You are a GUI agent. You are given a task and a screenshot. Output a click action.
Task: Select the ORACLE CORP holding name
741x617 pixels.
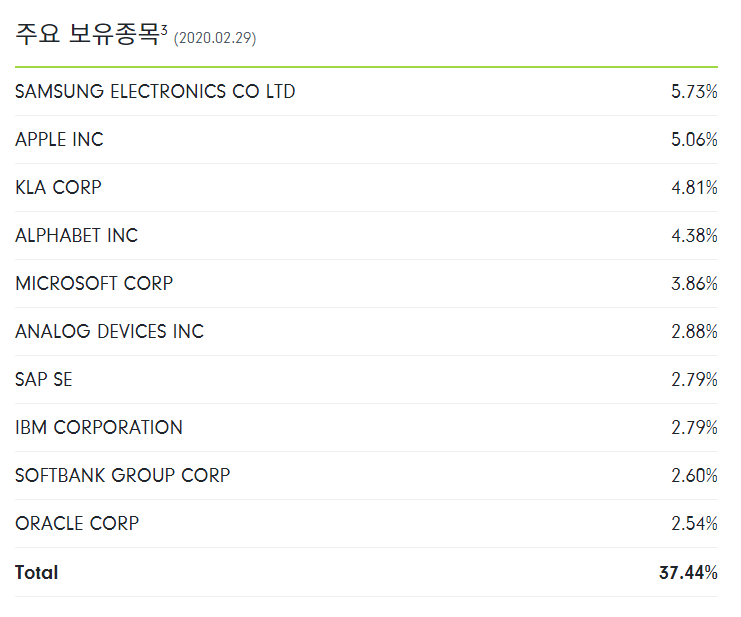pyautogui.click(x=77, y=524)
